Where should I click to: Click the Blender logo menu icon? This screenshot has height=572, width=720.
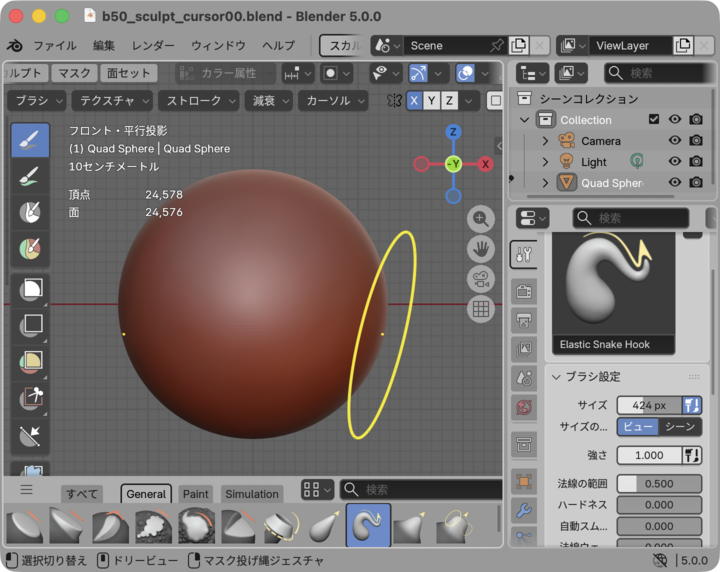coord(15,45)
